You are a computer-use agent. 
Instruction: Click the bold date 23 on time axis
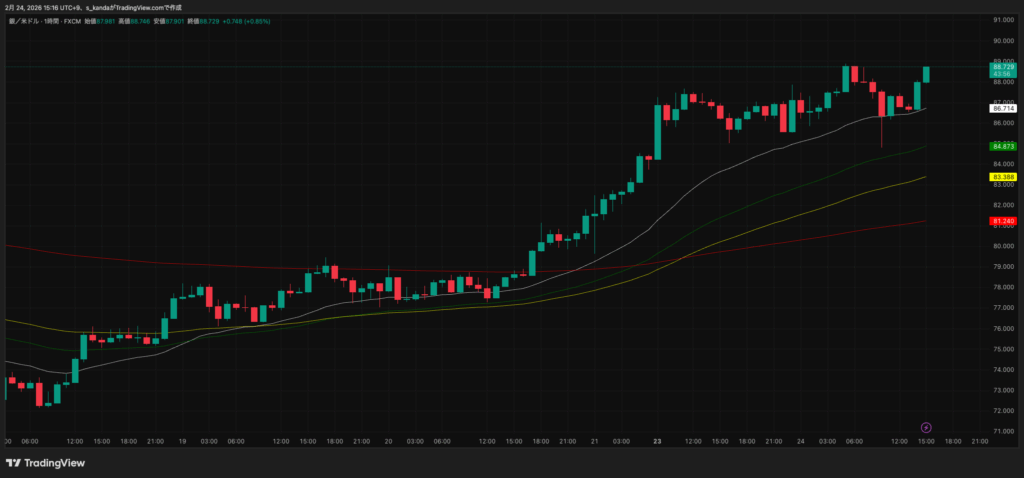tap(657, 440)
